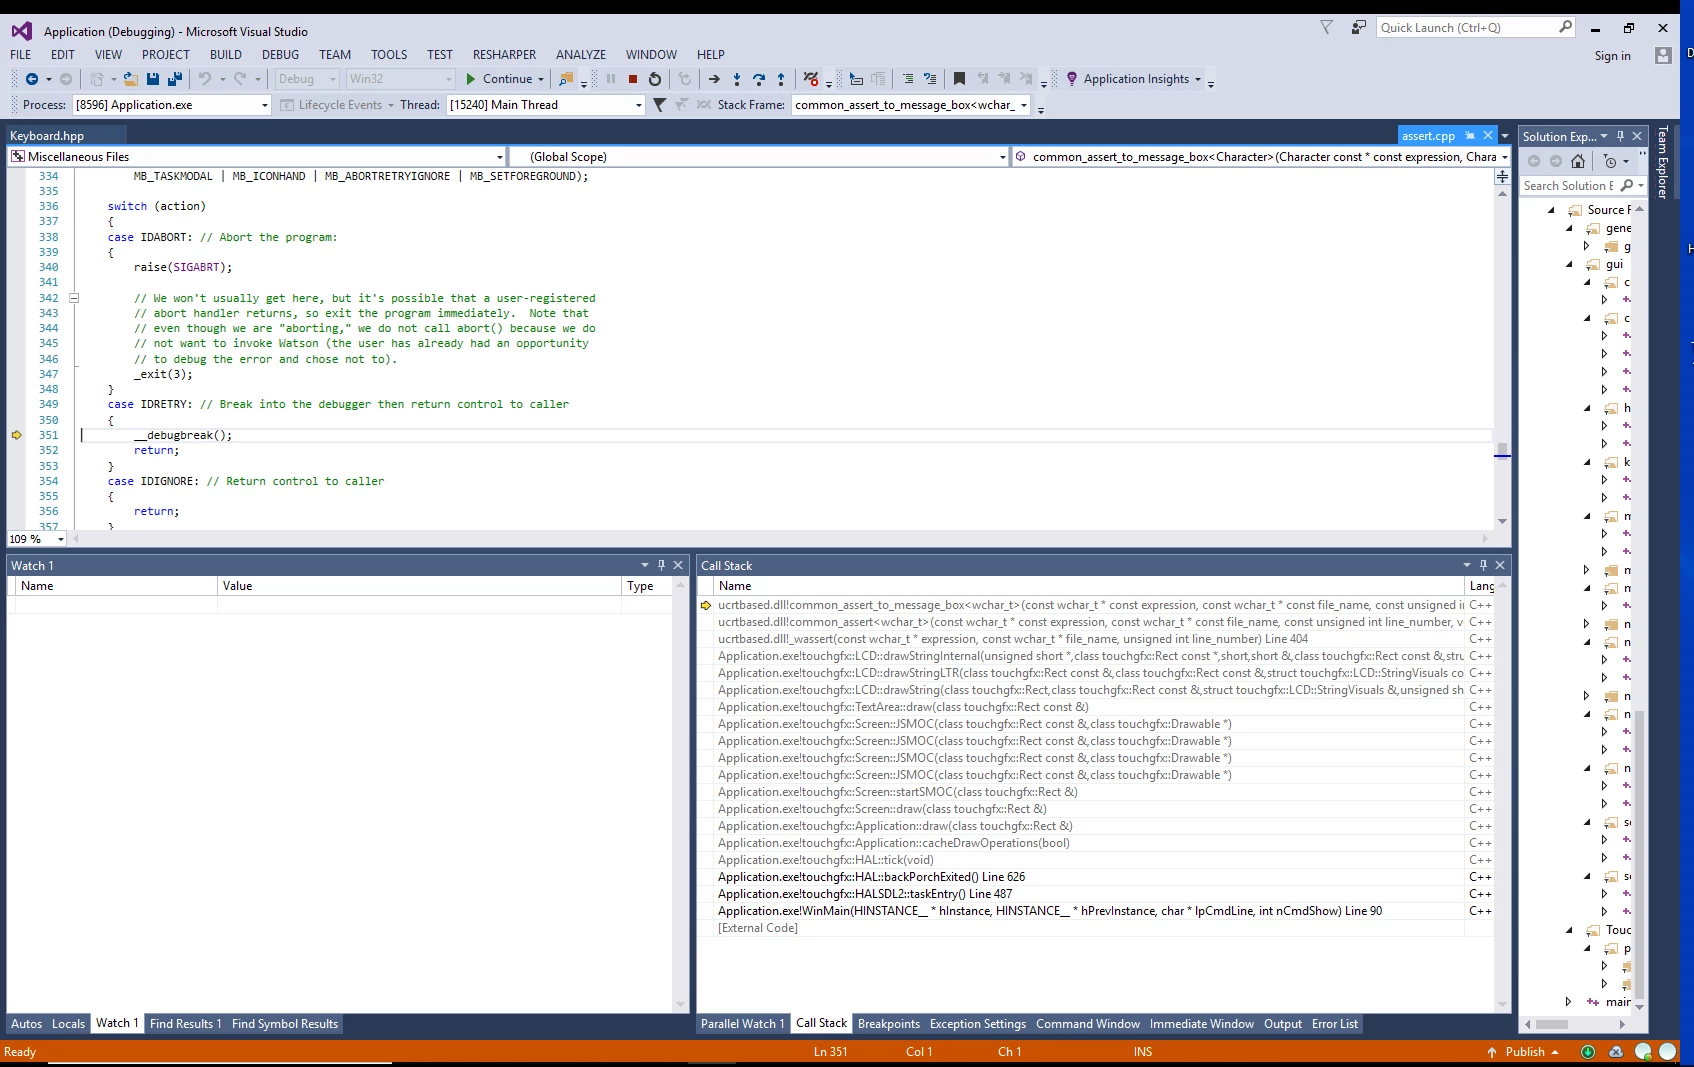Open the Application Insights toolbar menu
The height and width of the screenshot is (1067, 1694).
tap(1133, 79)
